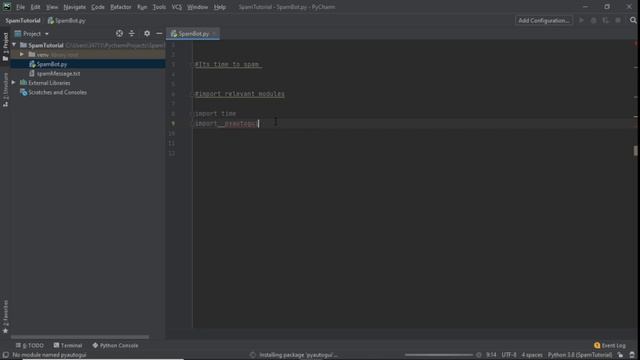Click Python 3.8 interpreter selector
The image size is (640, 360).
[x=580, y=355]
